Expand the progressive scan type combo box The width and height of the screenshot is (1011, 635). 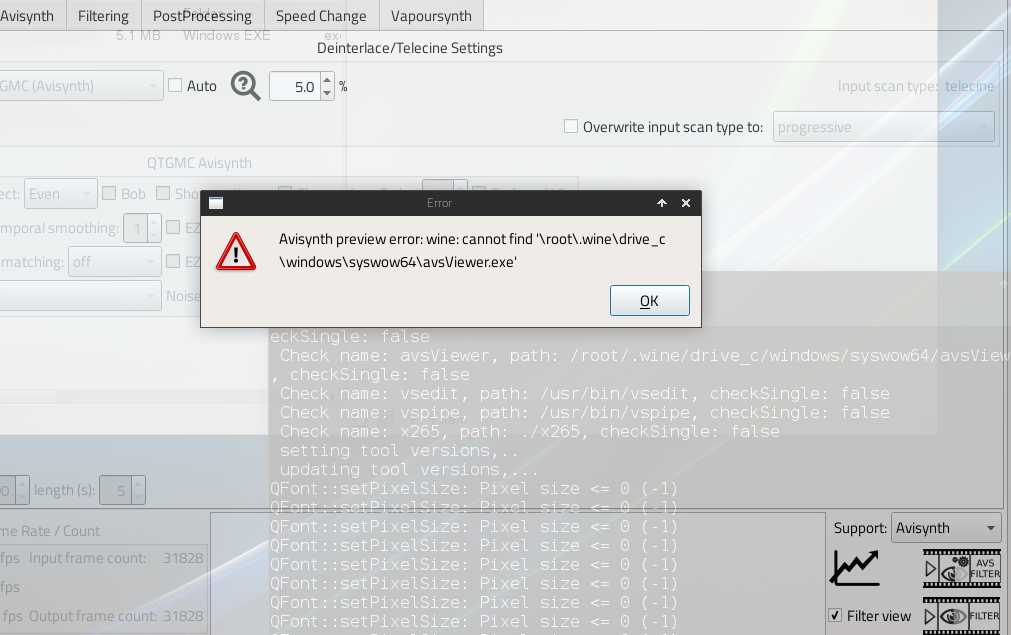click(x=883, y=127)
